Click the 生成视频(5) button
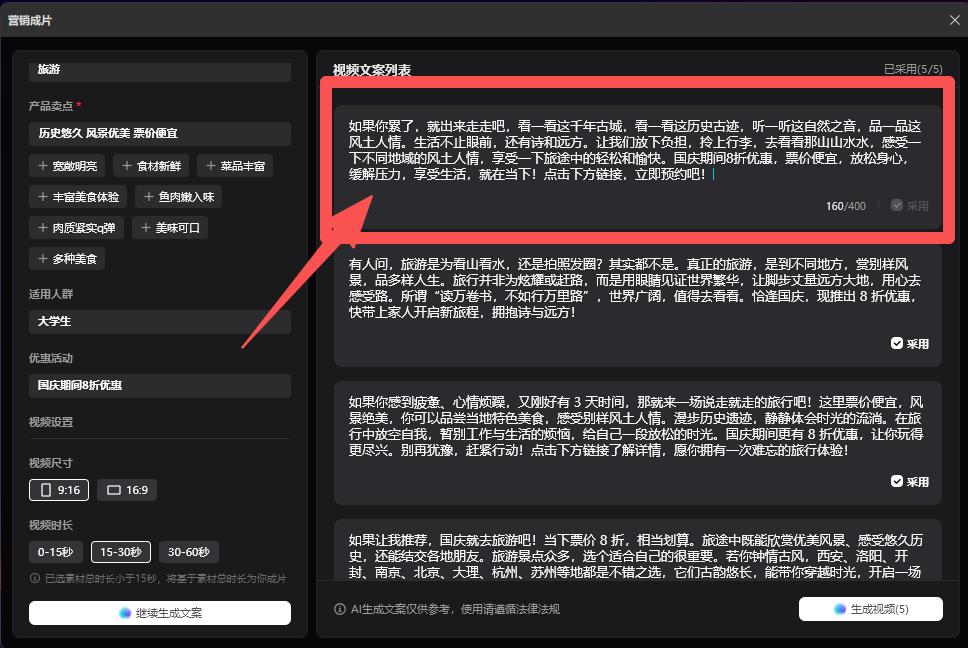 870,609
